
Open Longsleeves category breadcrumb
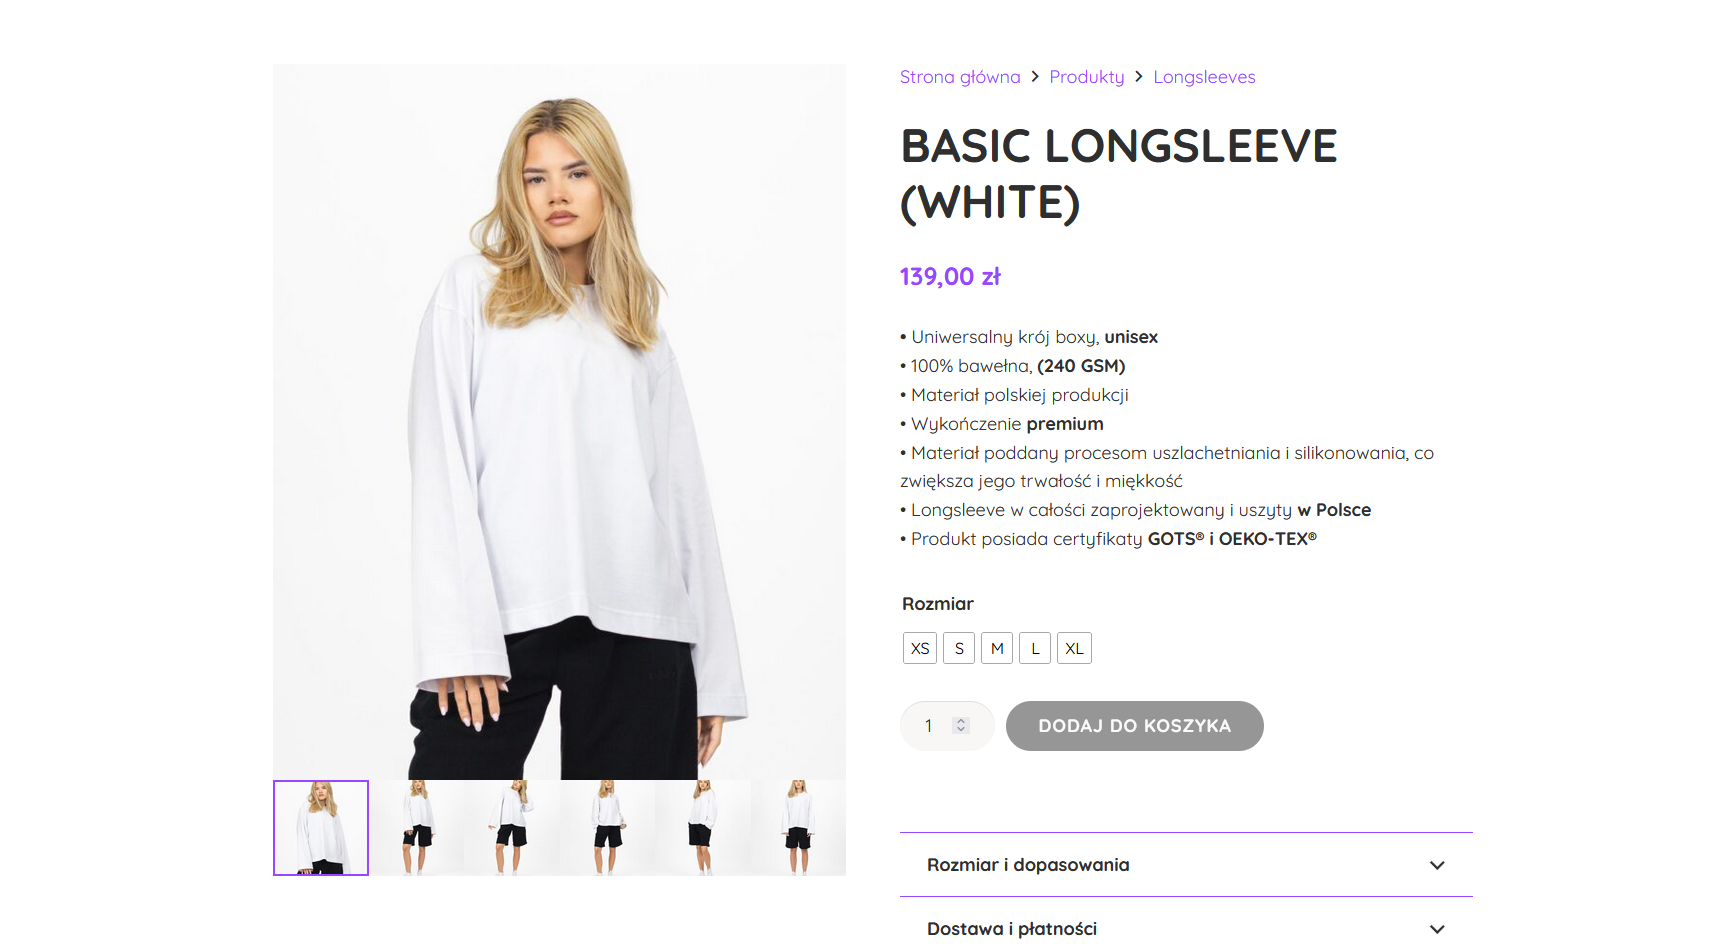point(1204,77)
